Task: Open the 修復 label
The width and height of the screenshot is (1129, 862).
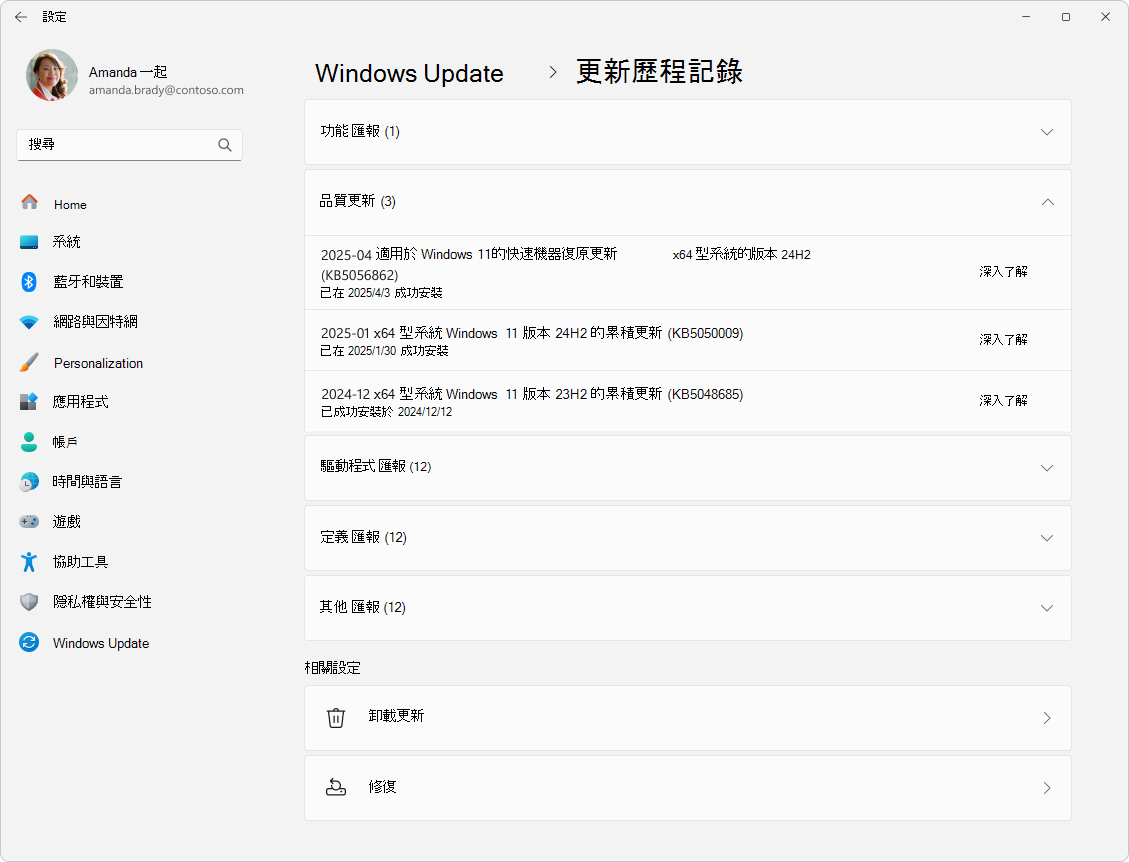Action: tap(382, 786)
